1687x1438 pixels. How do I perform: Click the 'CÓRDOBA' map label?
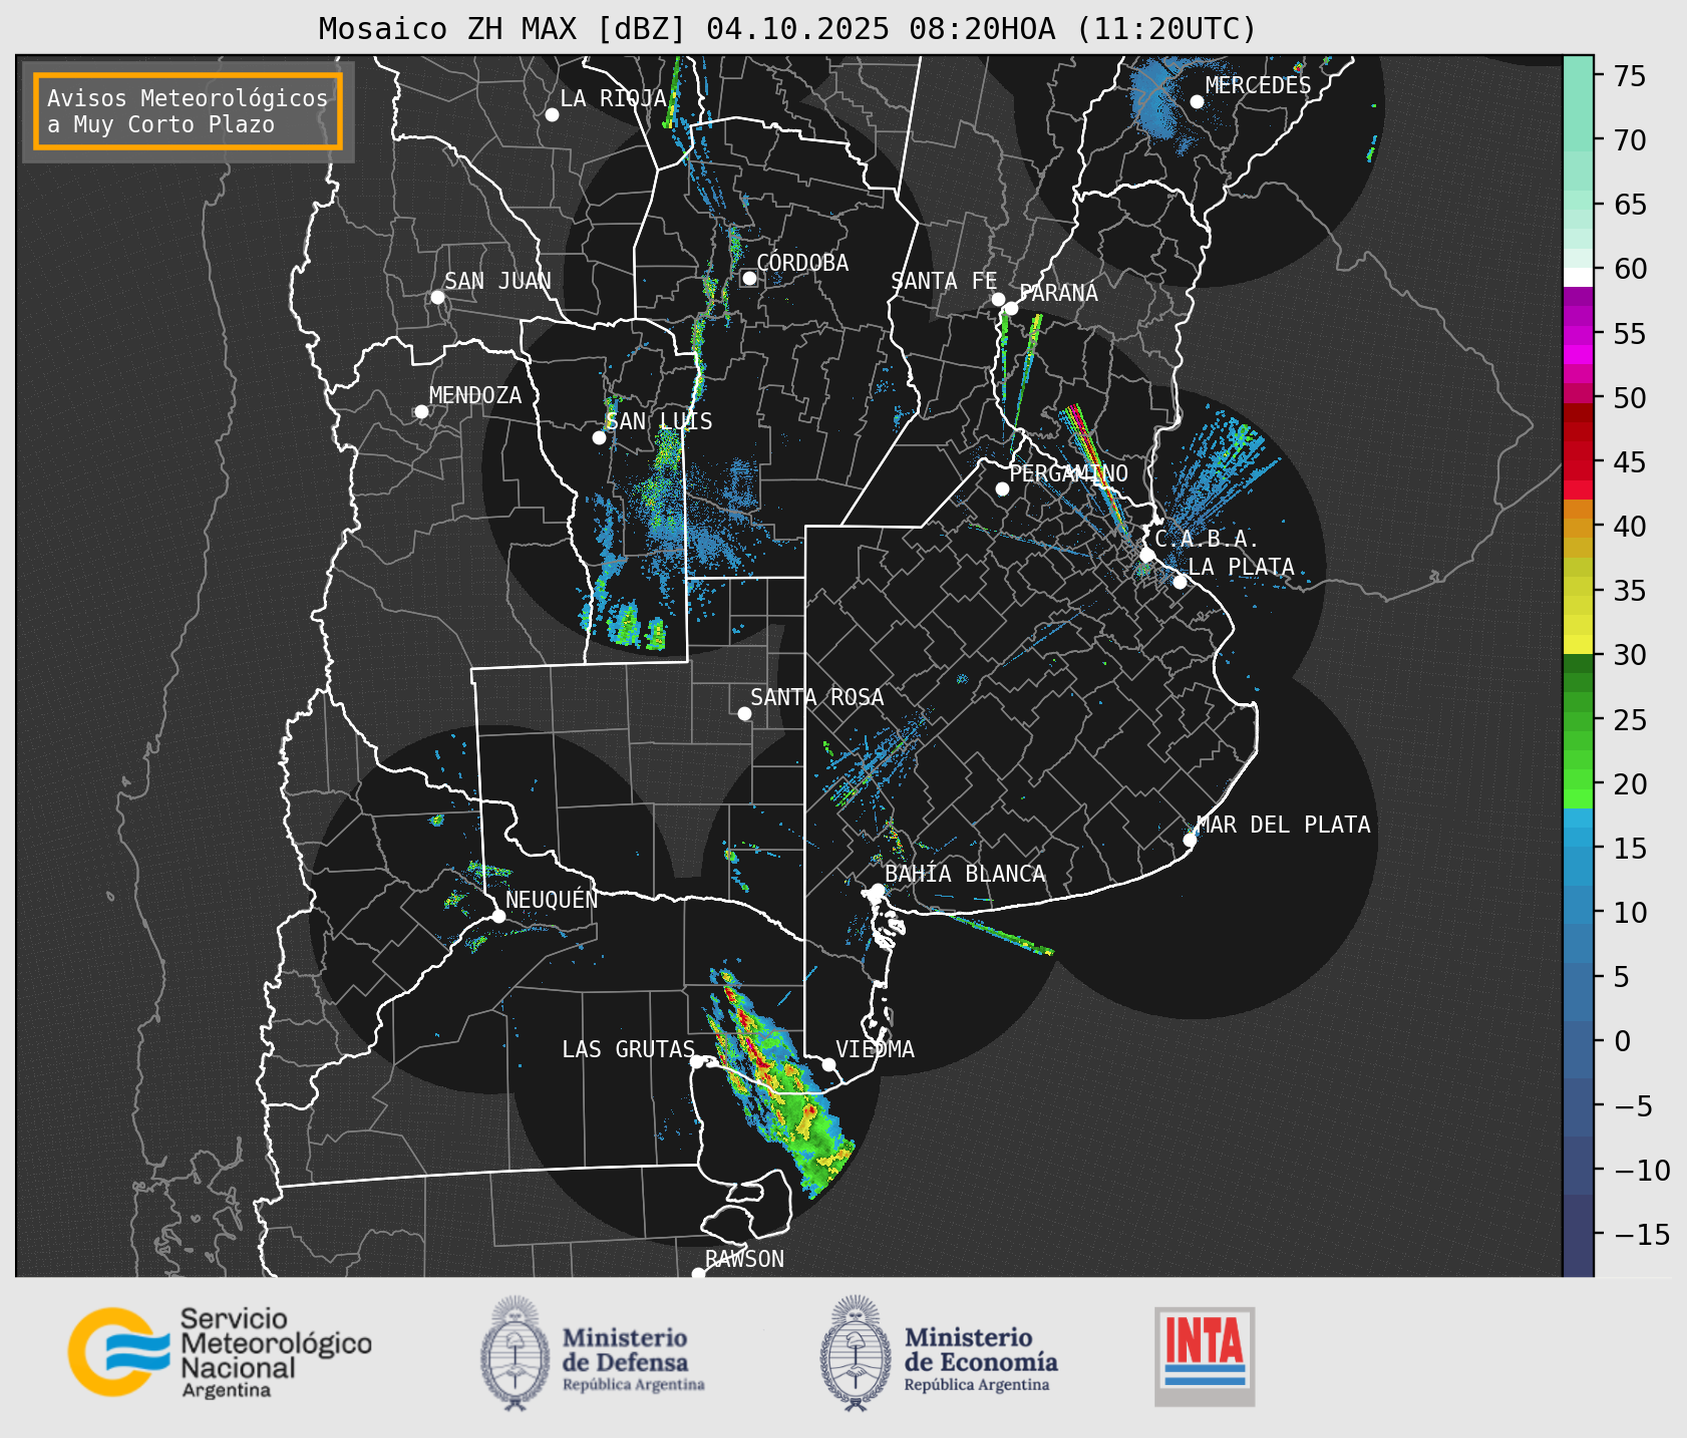(x=802, y=263)
